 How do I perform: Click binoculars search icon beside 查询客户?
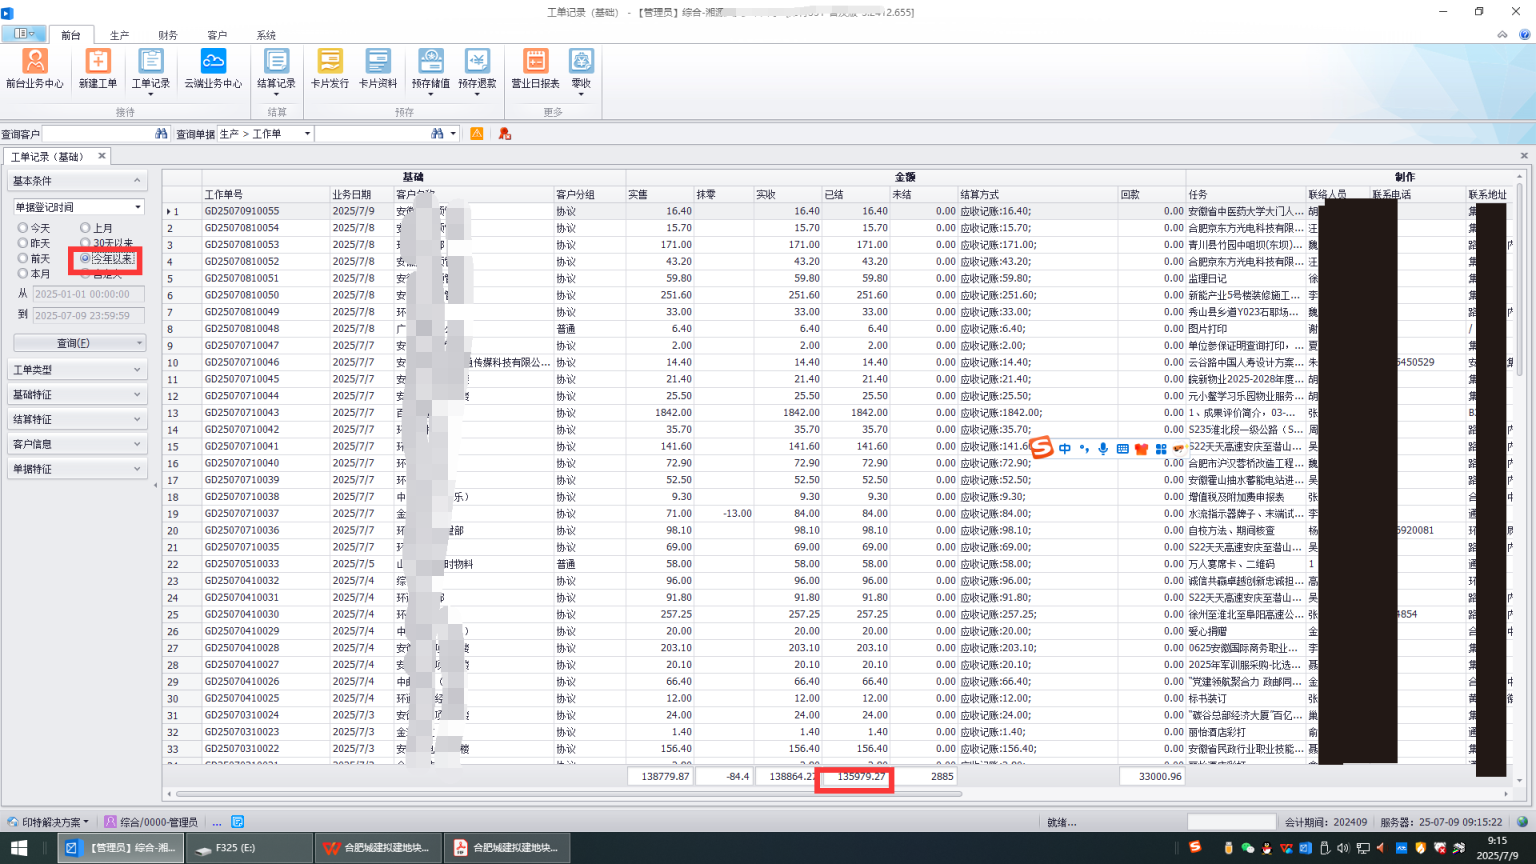(161, 133)
